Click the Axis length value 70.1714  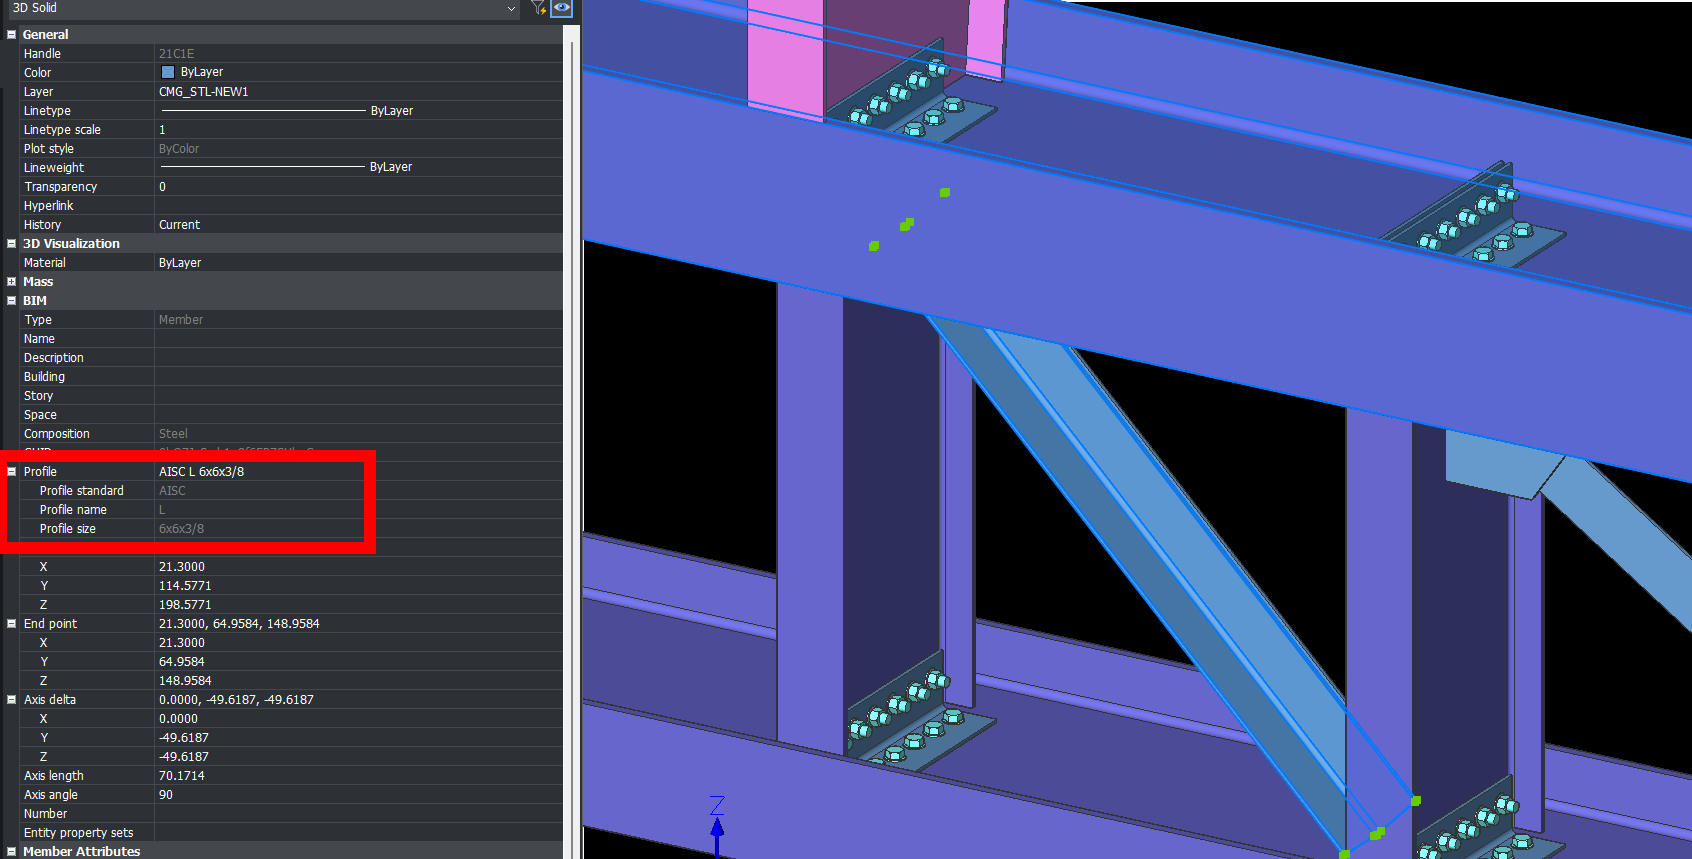pos(182,776)
